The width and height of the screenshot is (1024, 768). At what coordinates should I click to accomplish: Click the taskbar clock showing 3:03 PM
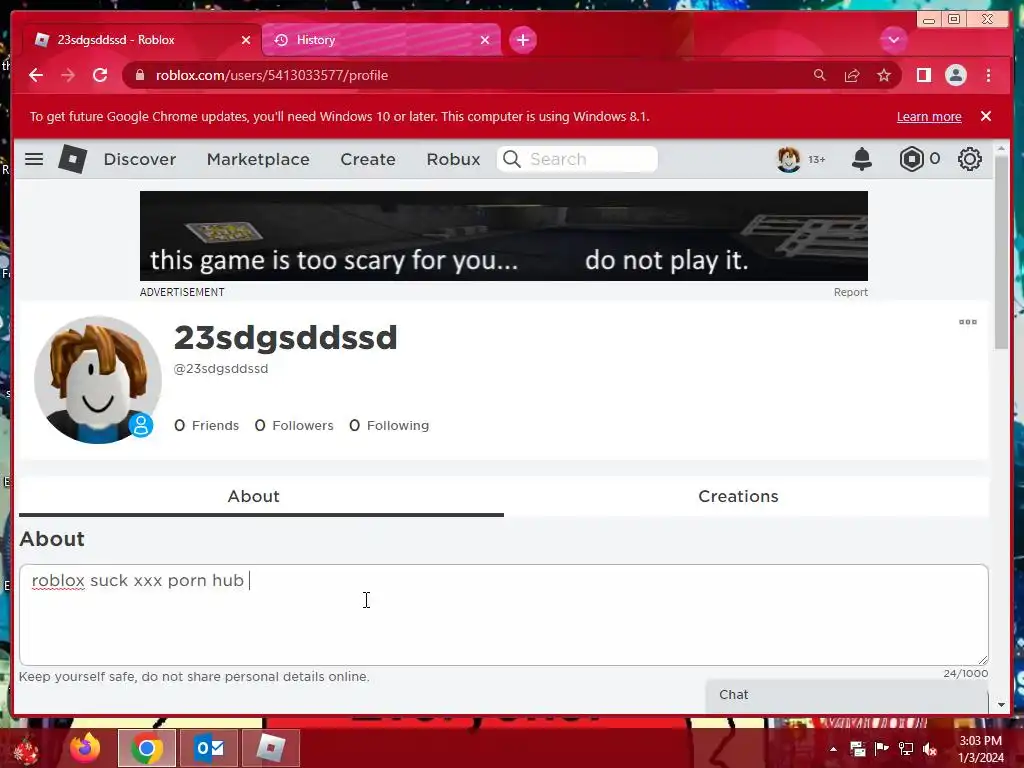tap(980, 749)
